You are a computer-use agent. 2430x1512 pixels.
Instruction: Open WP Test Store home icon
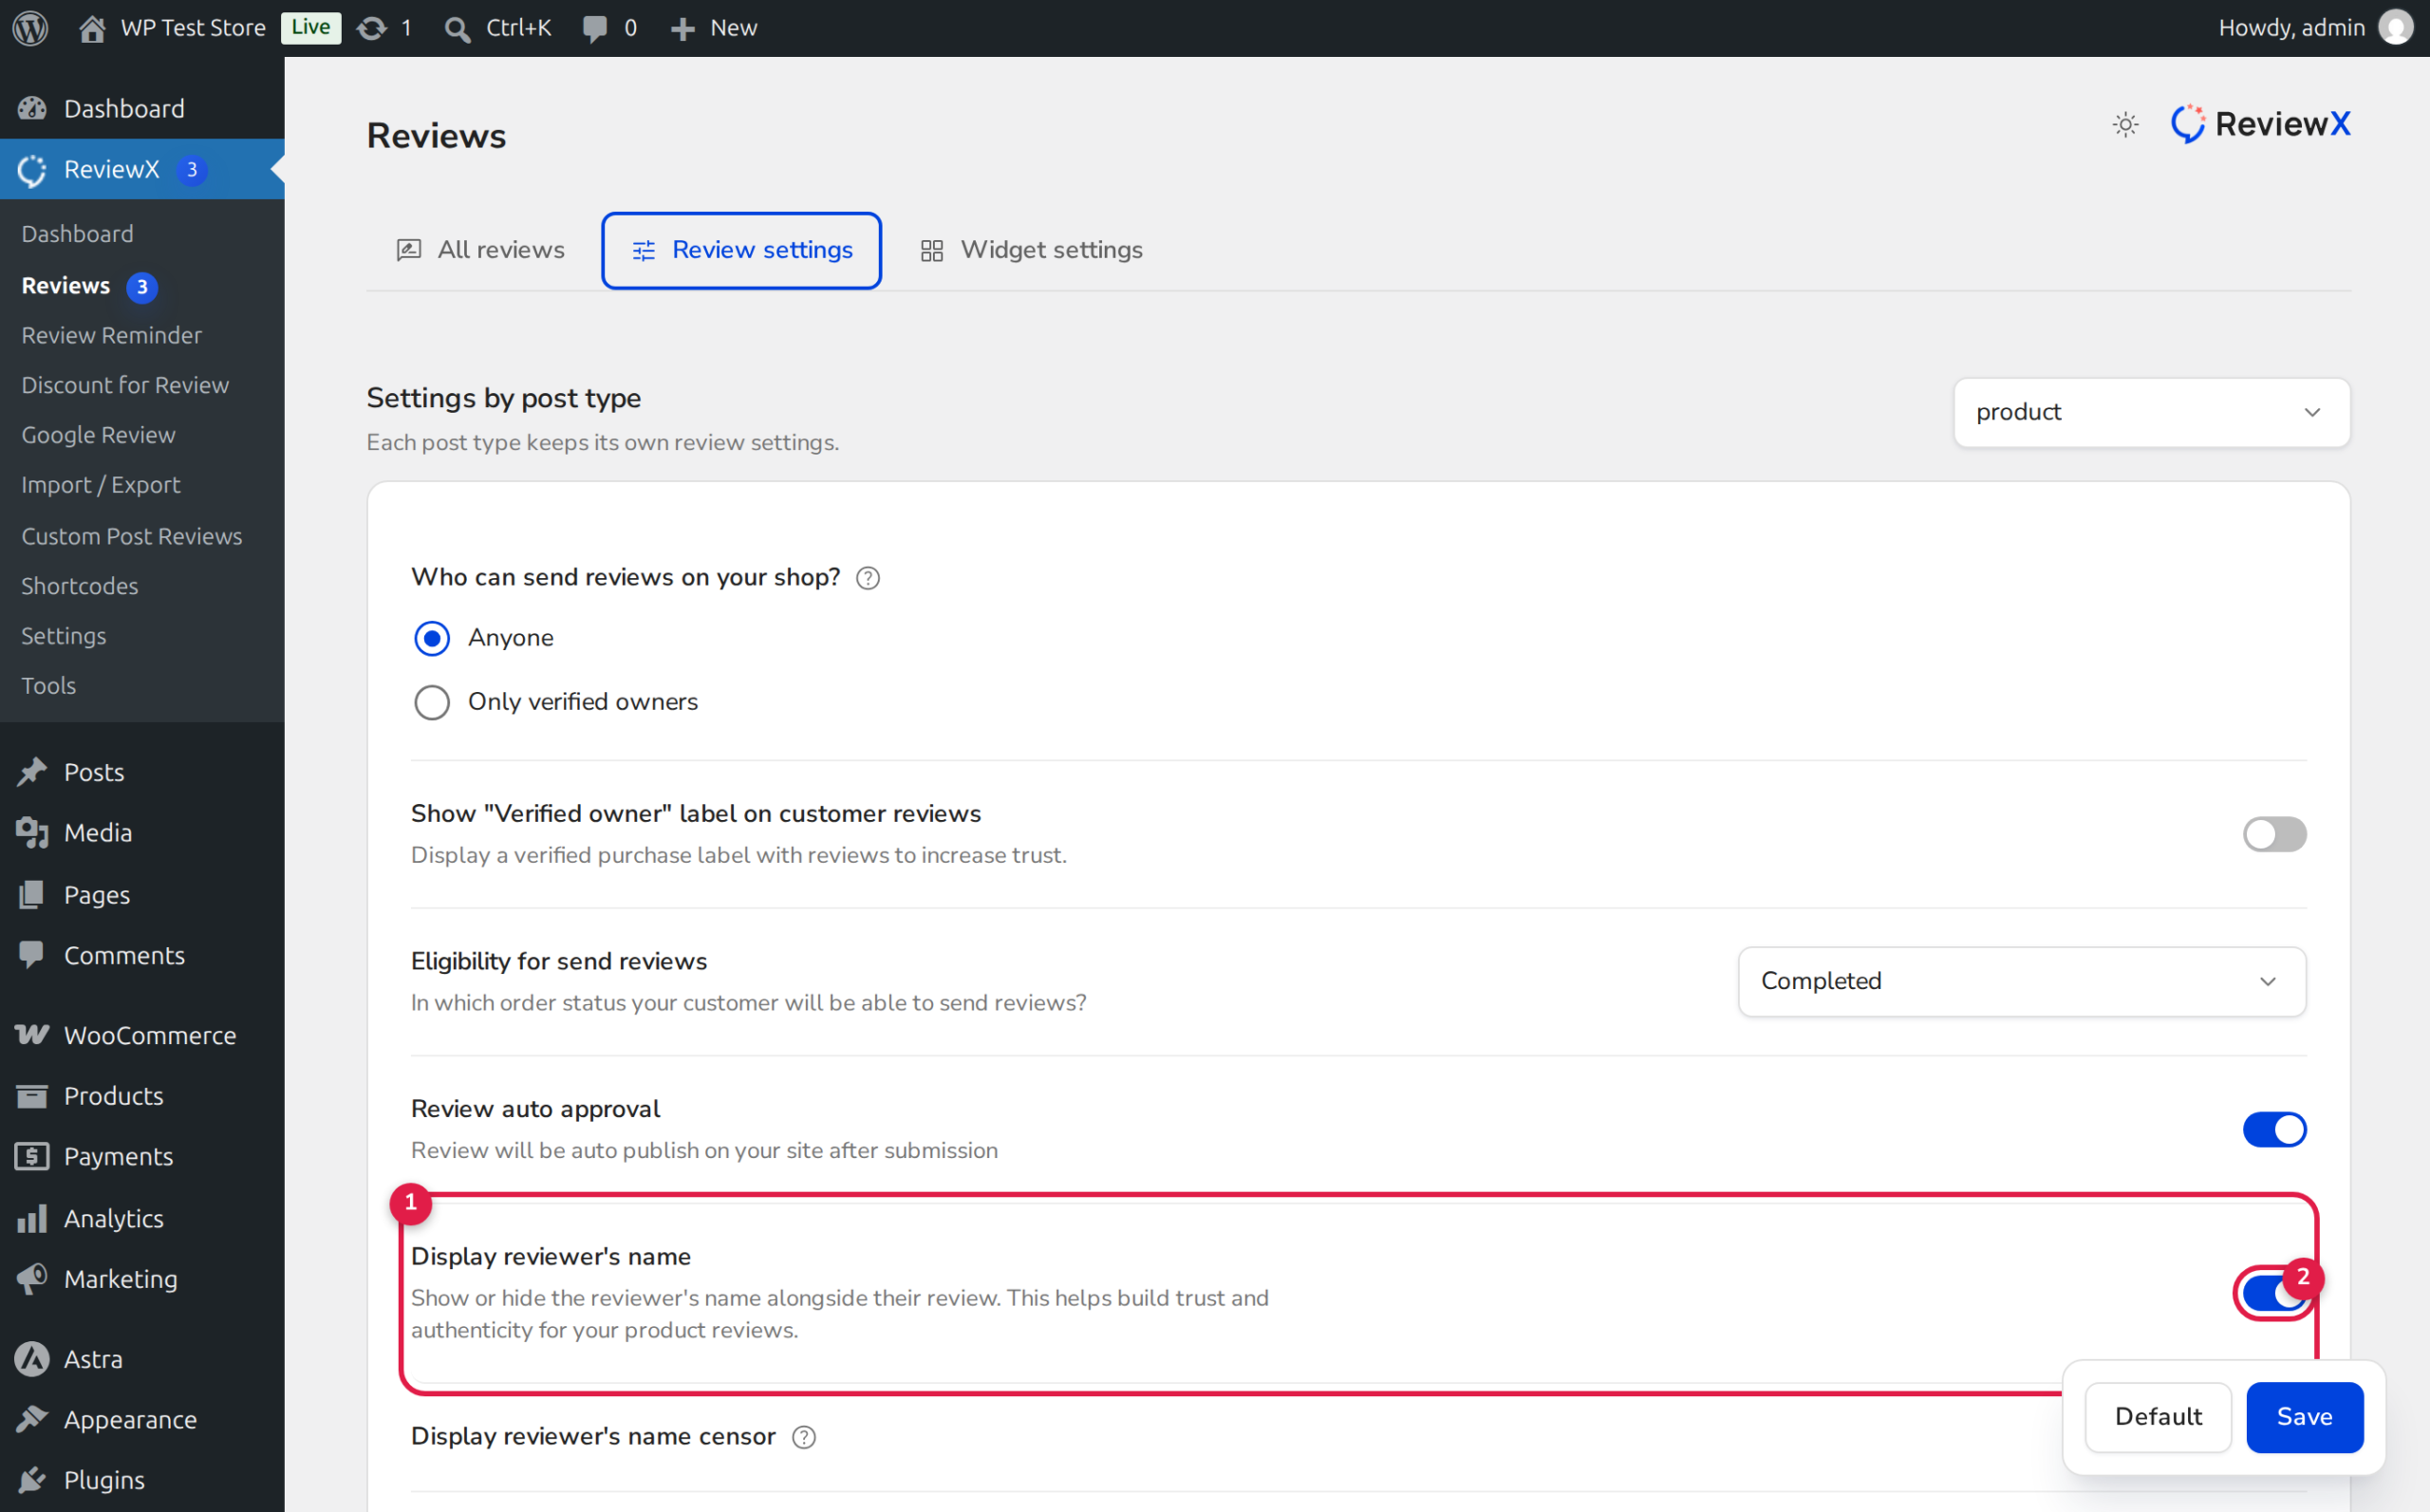[x=92, y=28]
